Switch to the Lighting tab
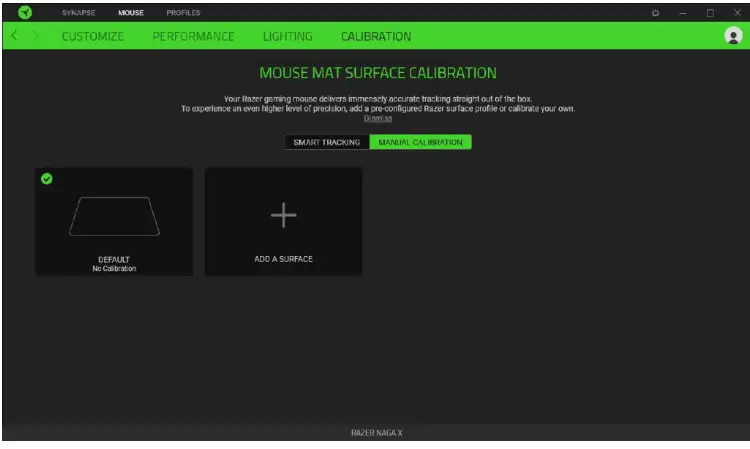Screen dimensions: 750x449 [x=287, y=36]
